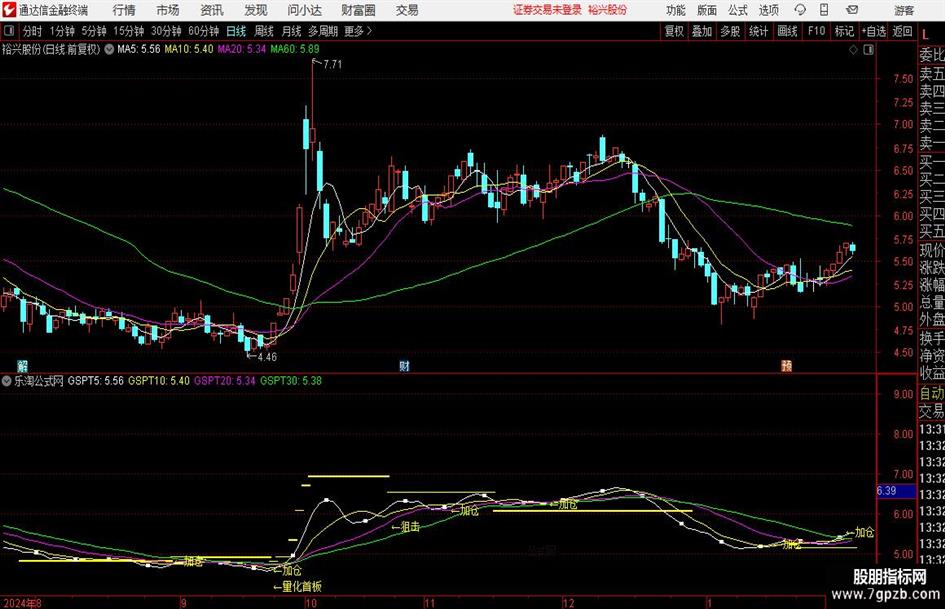The image size is (945, 609).
Task: Add stock via +自选 button
Action: 873,31
